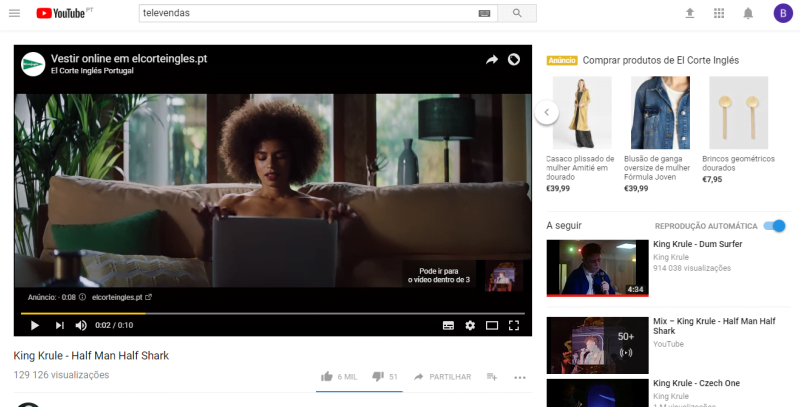Open the King Krule - Czech One title
Image resolution: width=800 pixels, height=407 pixels.
pyautogui.click(x=696, y=383)
